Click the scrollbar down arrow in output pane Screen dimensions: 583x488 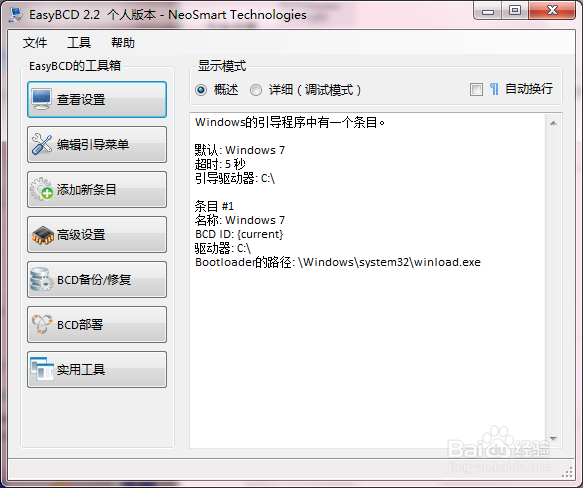(553, 439)
